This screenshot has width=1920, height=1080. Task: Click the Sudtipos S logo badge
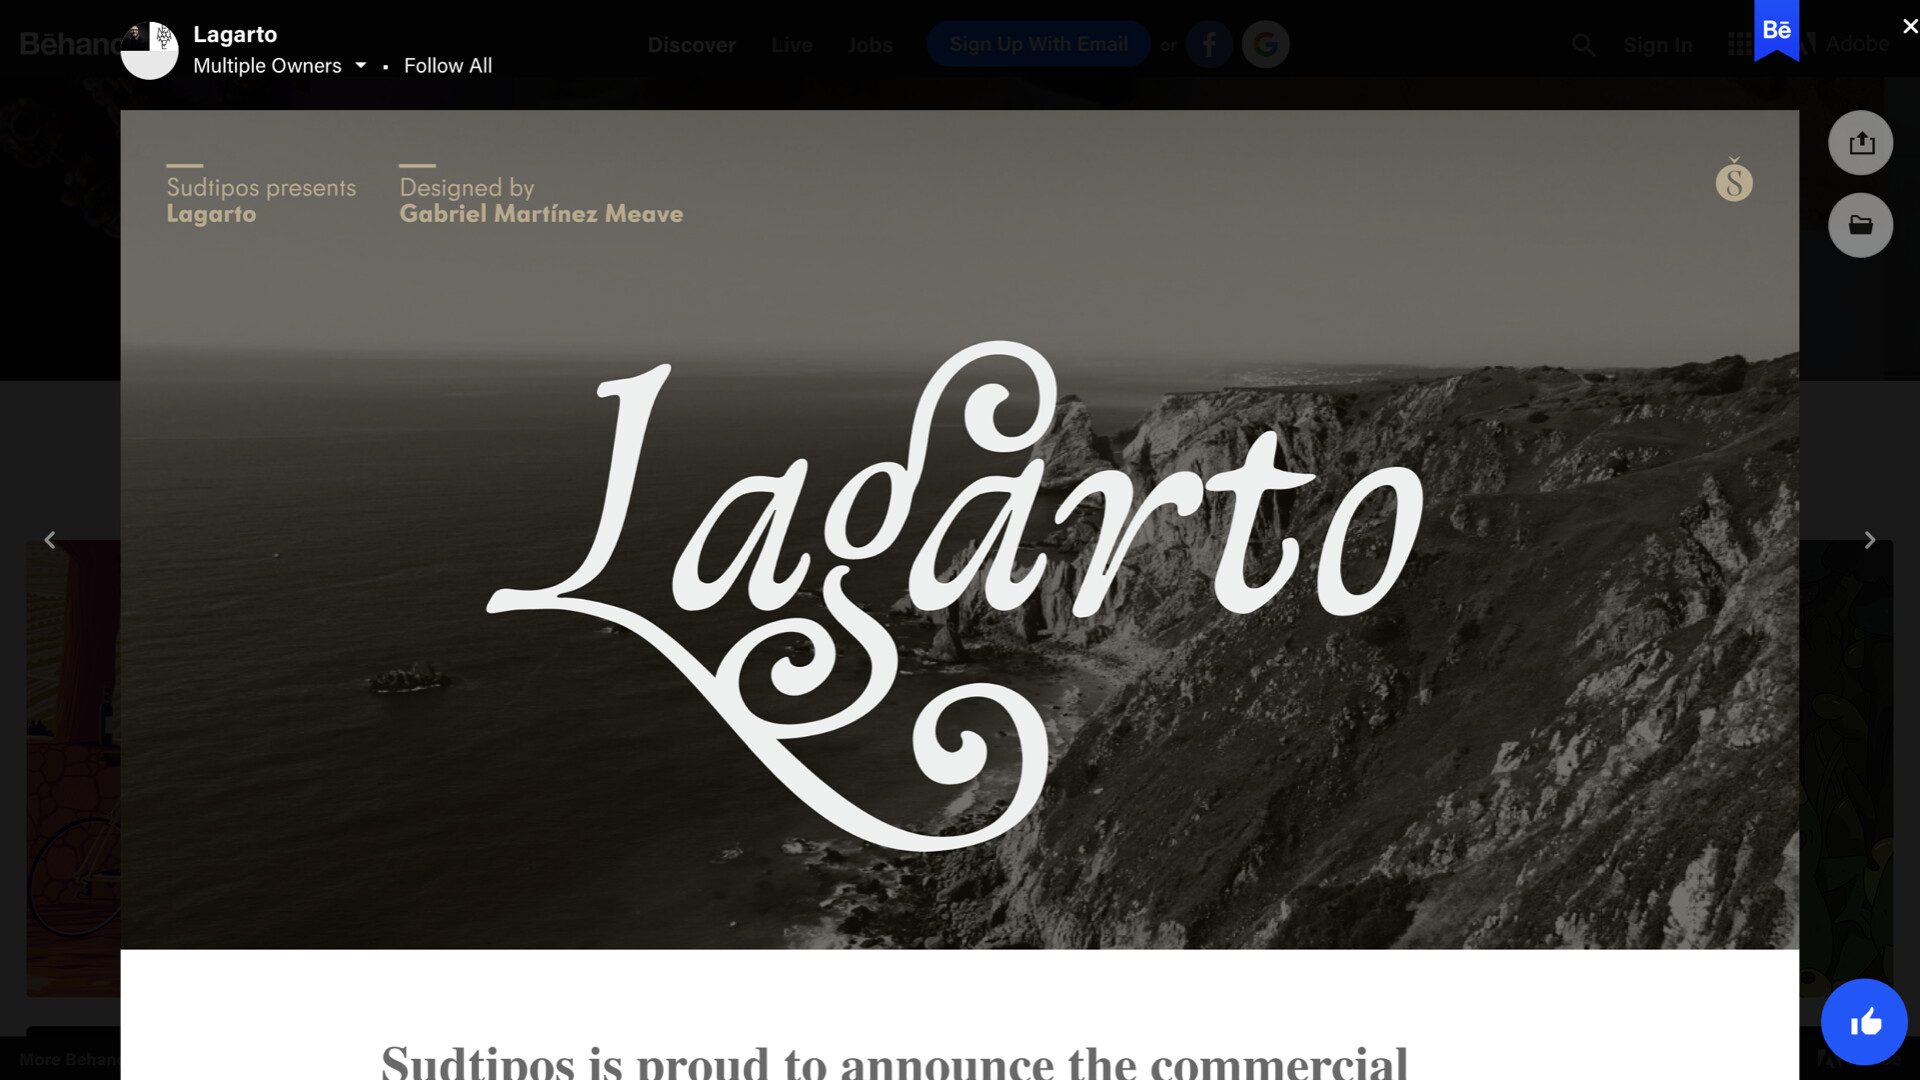pos(1734,181)
